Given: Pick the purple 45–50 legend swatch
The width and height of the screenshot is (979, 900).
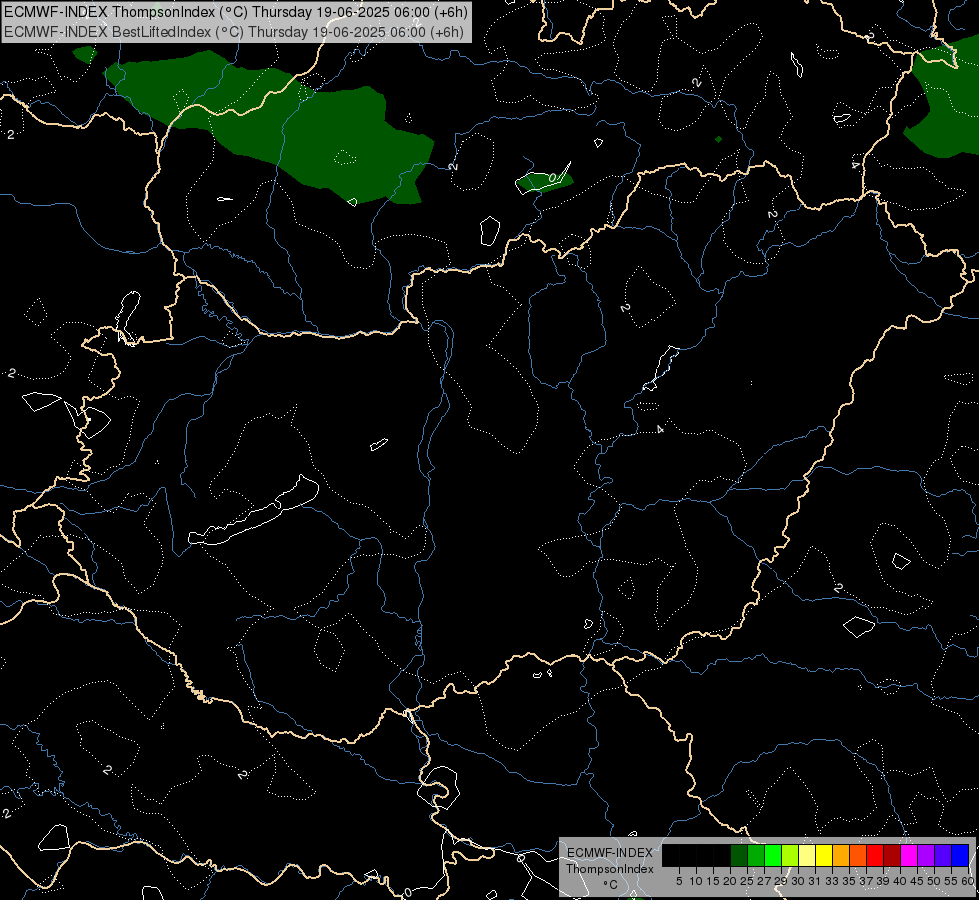Looking at the screenshot, I should pos(926,855).
